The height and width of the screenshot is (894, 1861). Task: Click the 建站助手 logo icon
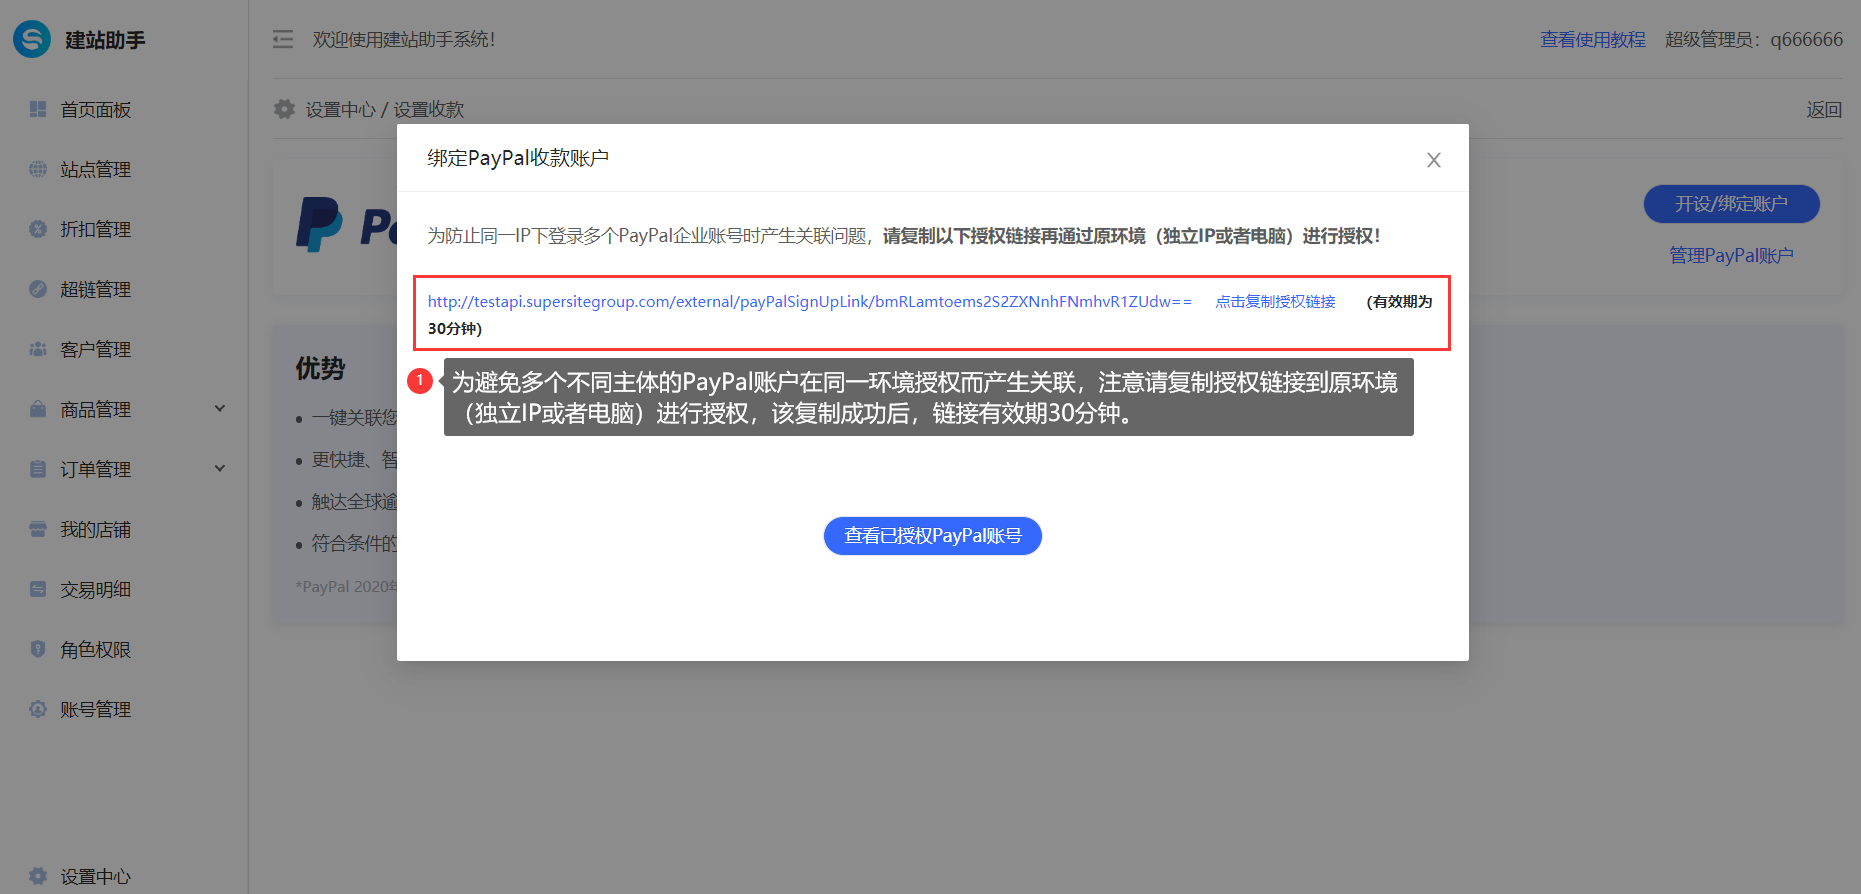[x=32, y=39]
